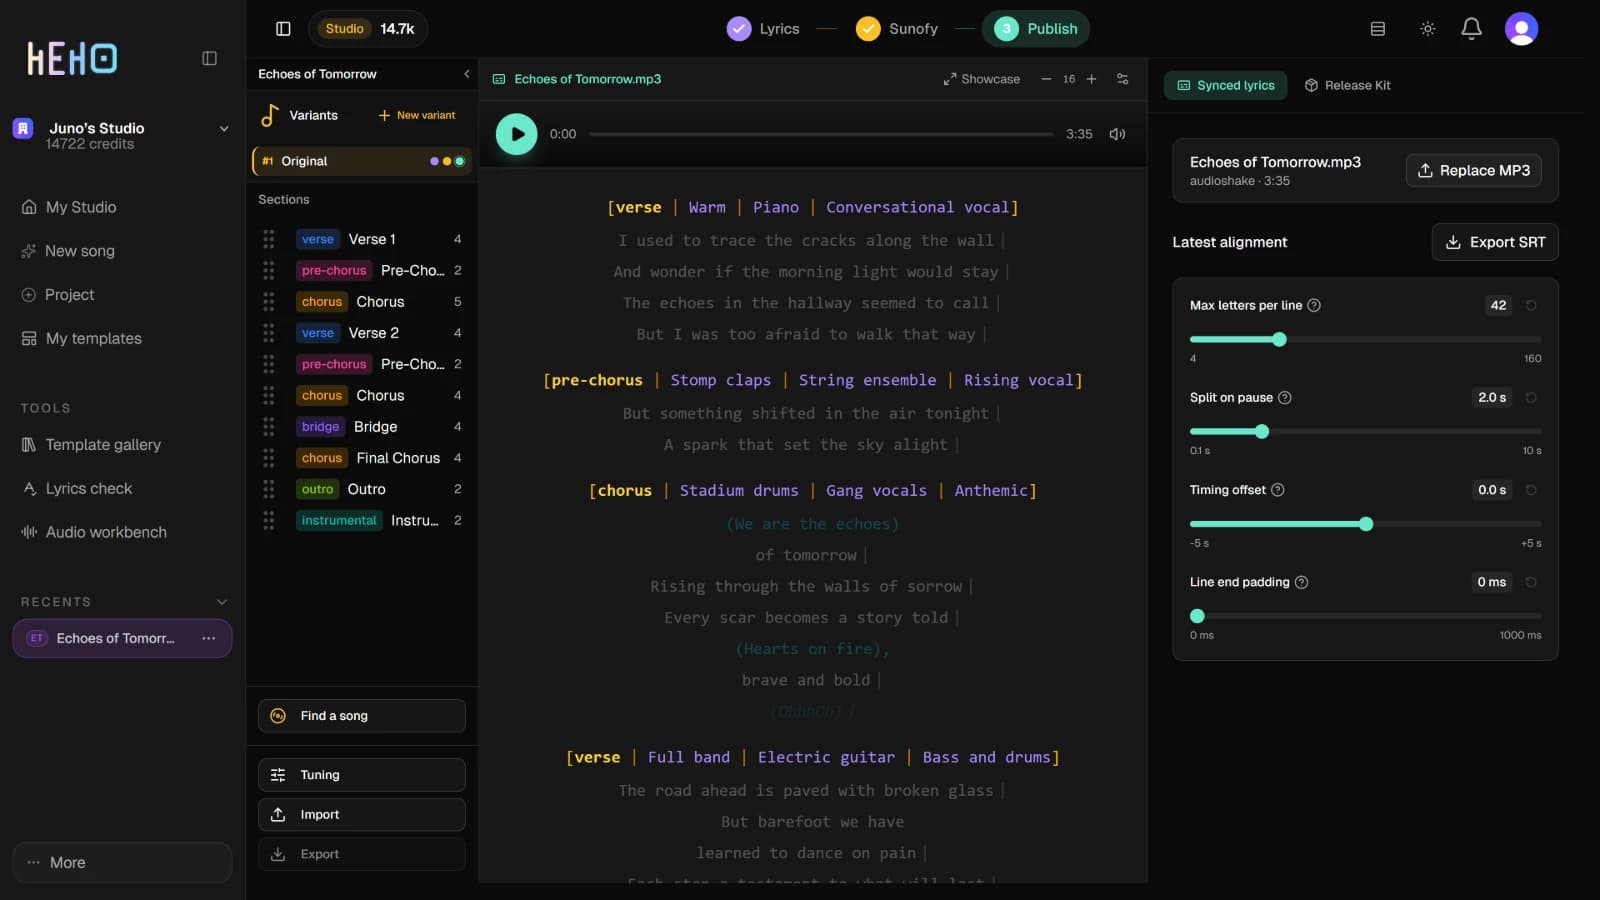Click Replace MP3 button
The width and height of the screenshot is (1600, 900).
point(1473,170)
